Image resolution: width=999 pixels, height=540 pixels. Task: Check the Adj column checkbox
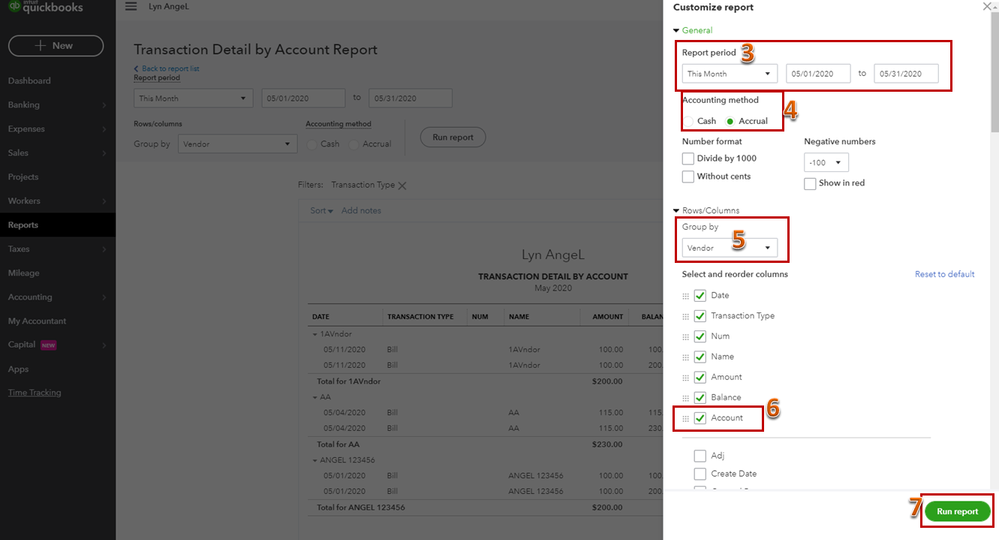pyautogui.click(x=700, y=456)
